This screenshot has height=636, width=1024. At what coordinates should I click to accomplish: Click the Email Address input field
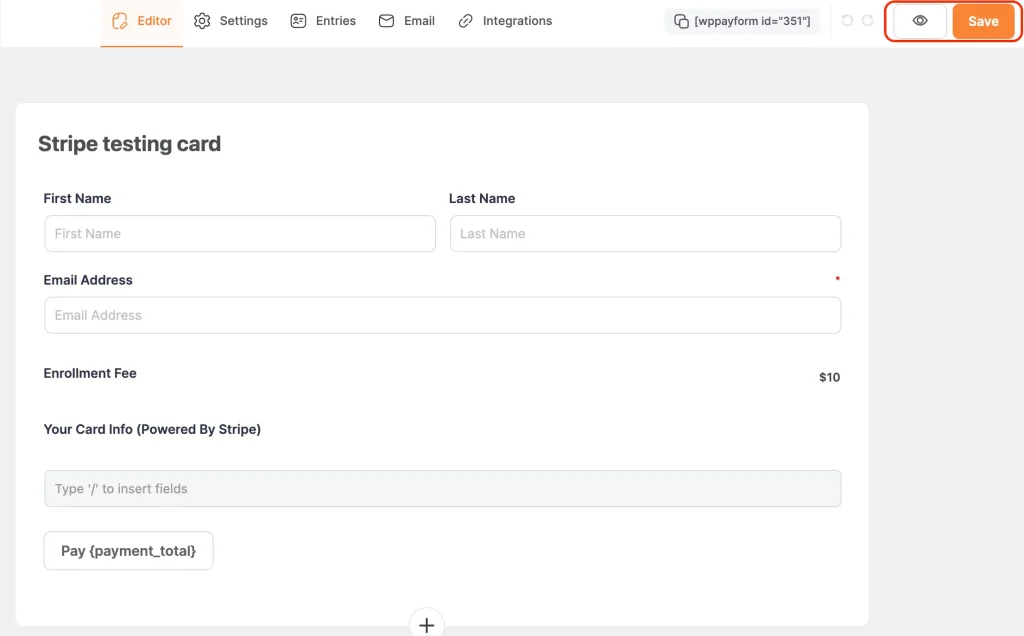442,314
